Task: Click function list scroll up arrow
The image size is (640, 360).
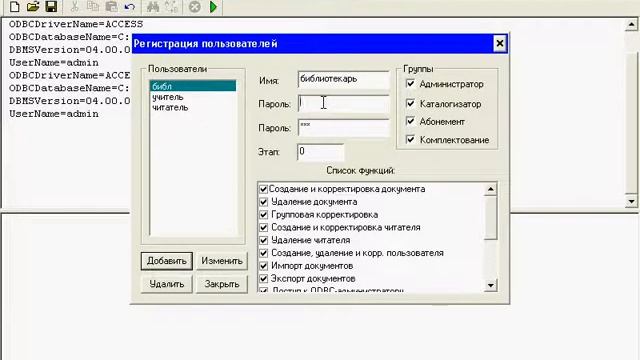Action: click(x=490, y=189)
